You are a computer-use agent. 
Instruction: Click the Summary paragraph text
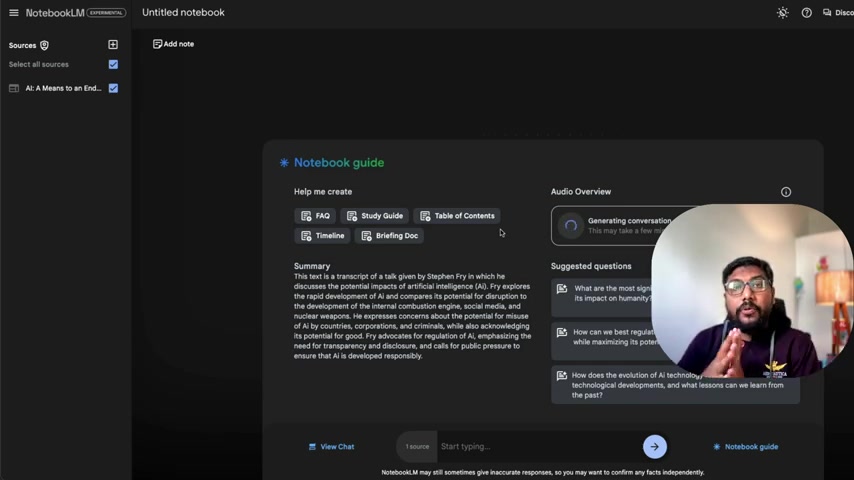point(412,316)
